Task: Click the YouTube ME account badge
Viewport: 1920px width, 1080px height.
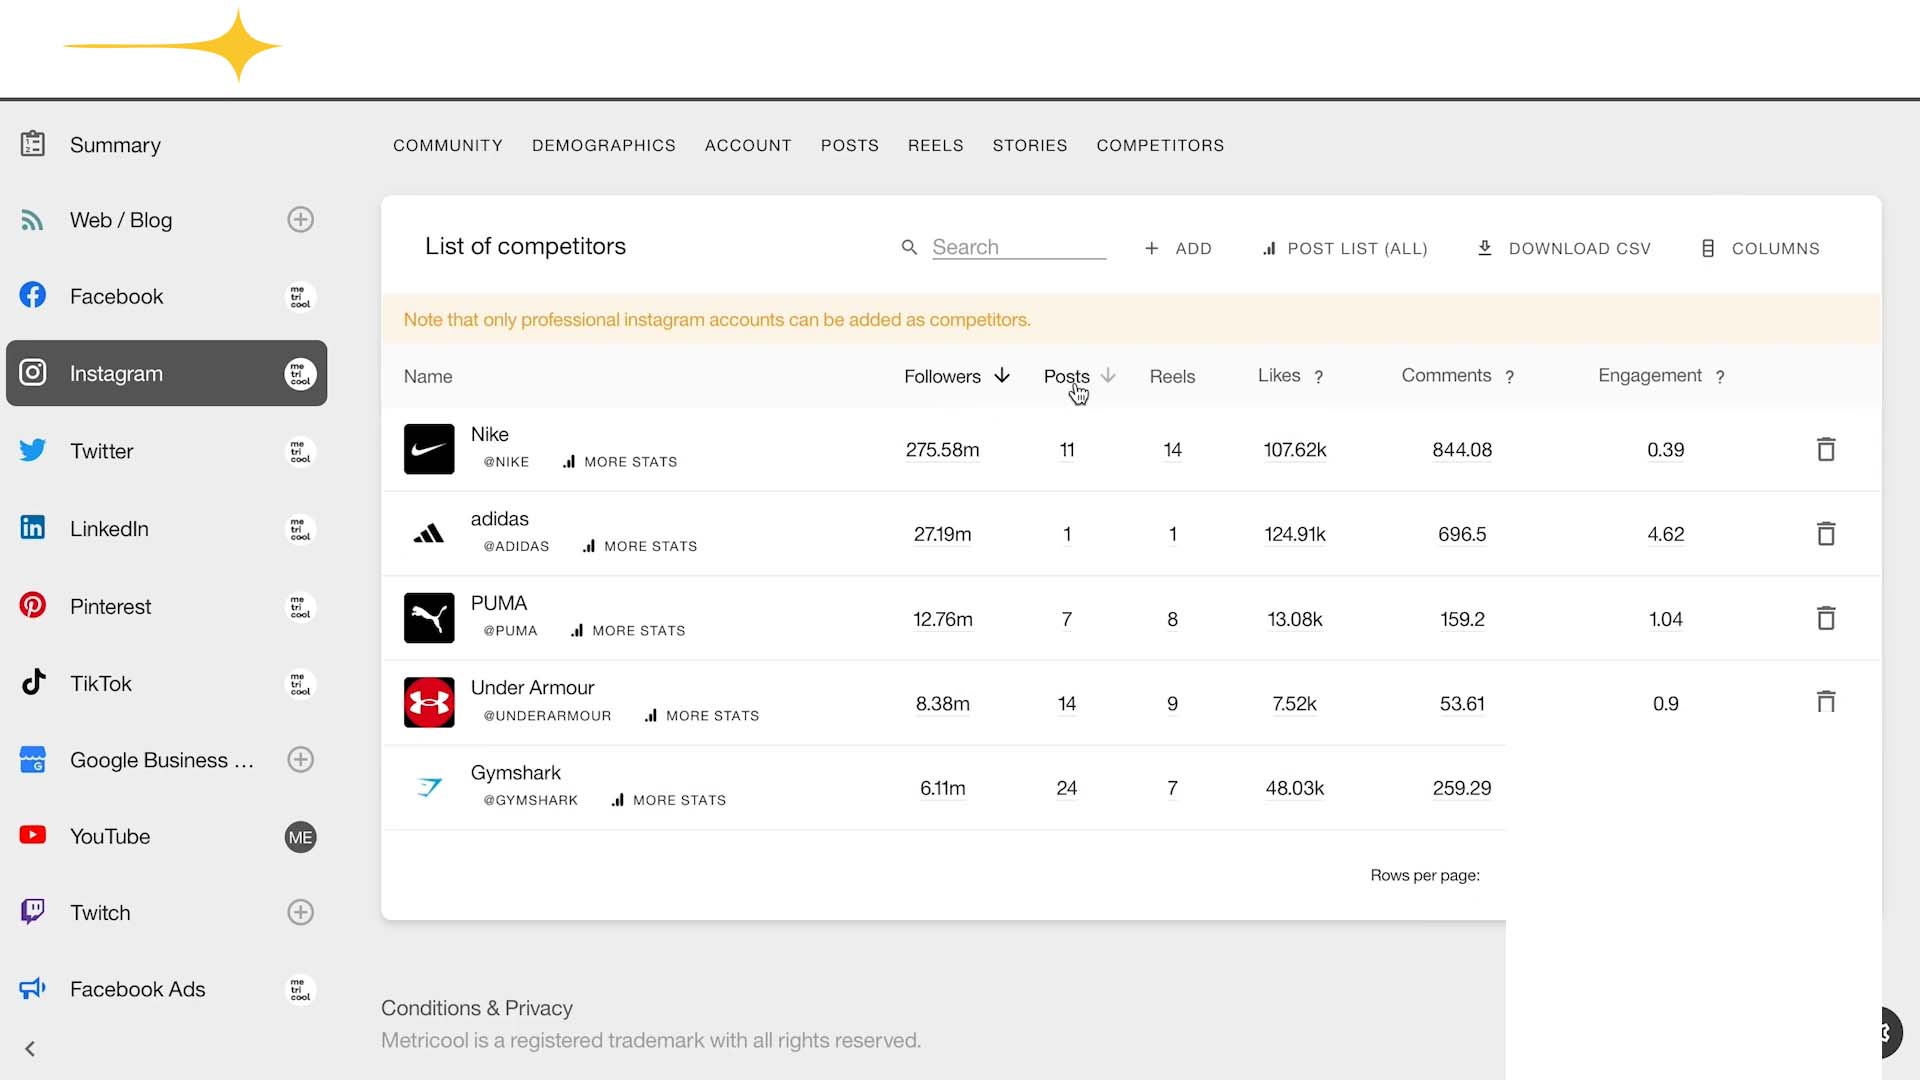Action: [300, 837]
